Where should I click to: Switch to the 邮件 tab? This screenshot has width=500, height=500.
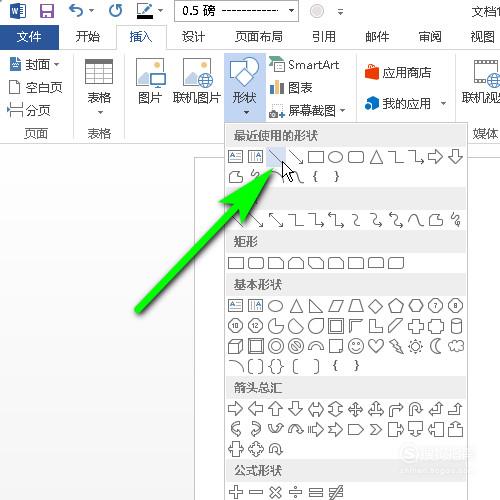coord(377,36)
